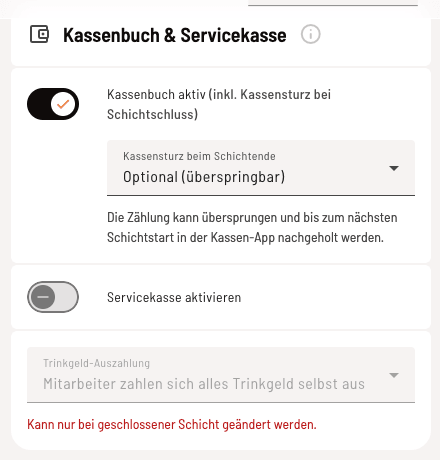Open the Kassensturz beim Schichtende dropdown
Viewport: 440px width, 460px height.
coord(261,168)
